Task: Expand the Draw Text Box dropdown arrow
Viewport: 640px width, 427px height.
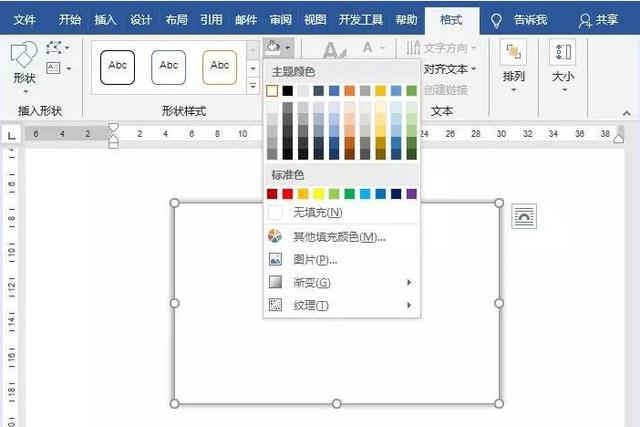Action: (x=69, y=68)
